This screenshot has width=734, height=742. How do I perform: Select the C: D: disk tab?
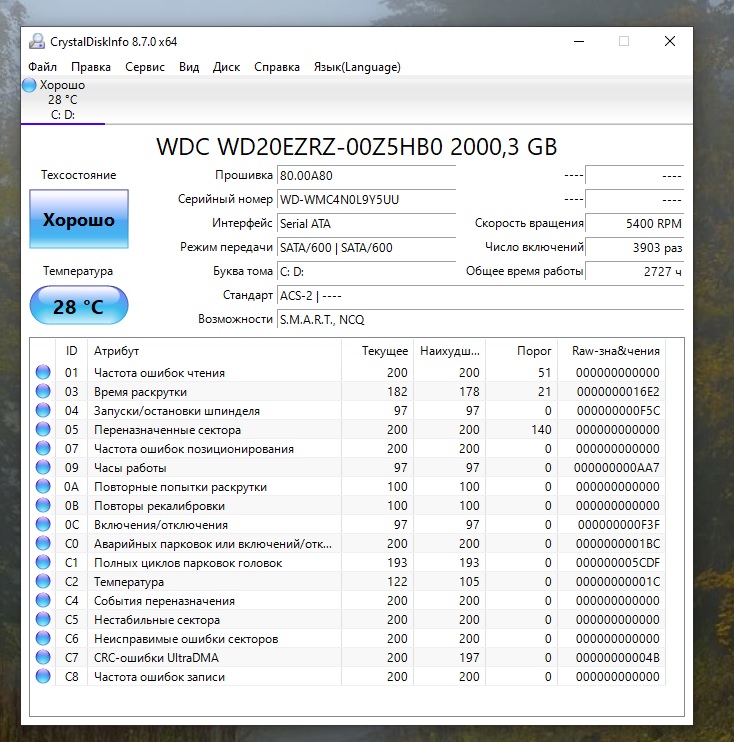62,100
